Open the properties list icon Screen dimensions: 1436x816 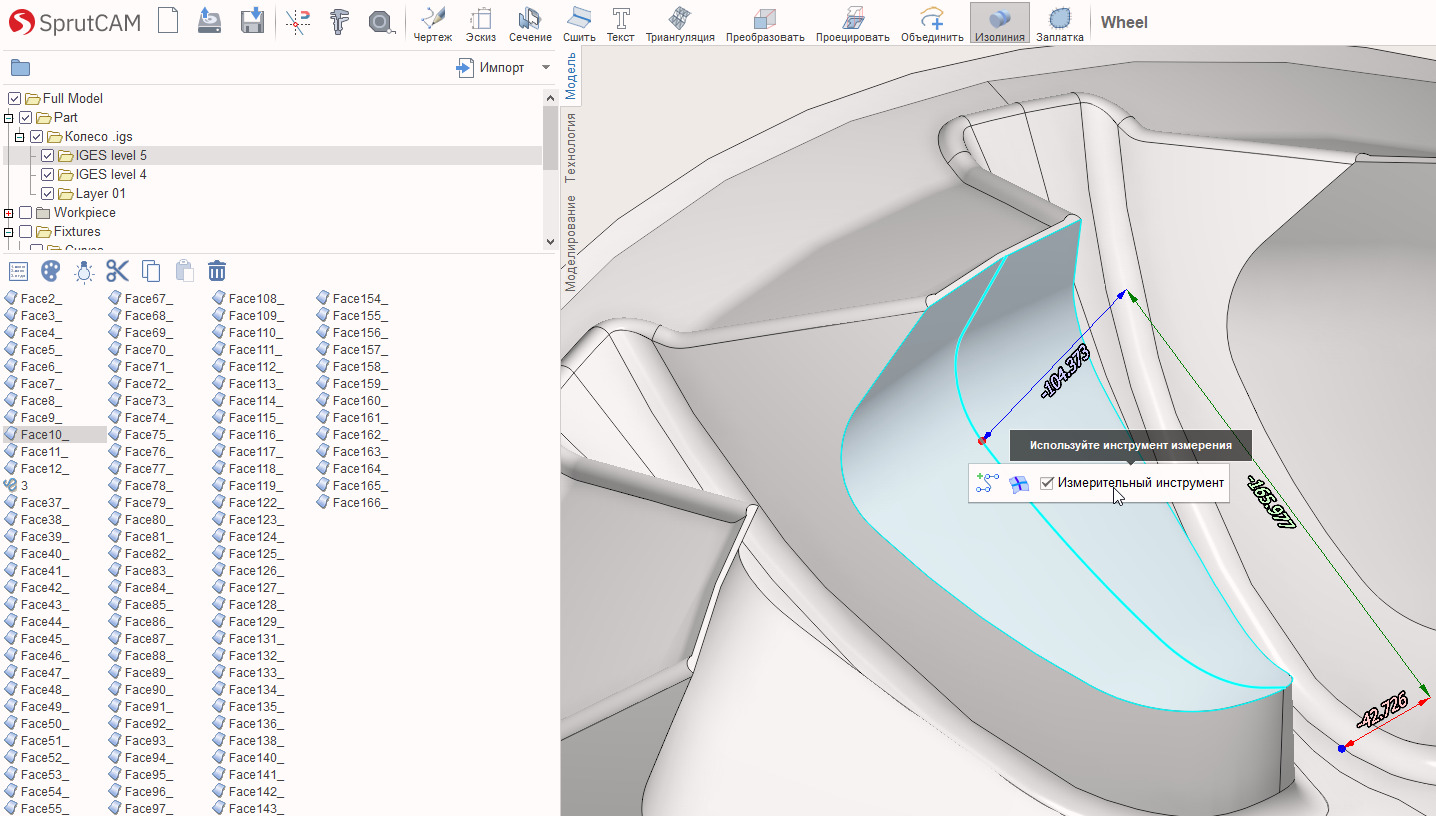18,271
